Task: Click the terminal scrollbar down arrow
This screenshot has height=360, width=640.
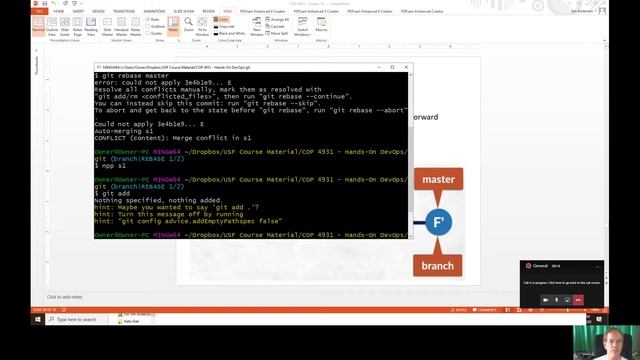Action: (410, 236)
